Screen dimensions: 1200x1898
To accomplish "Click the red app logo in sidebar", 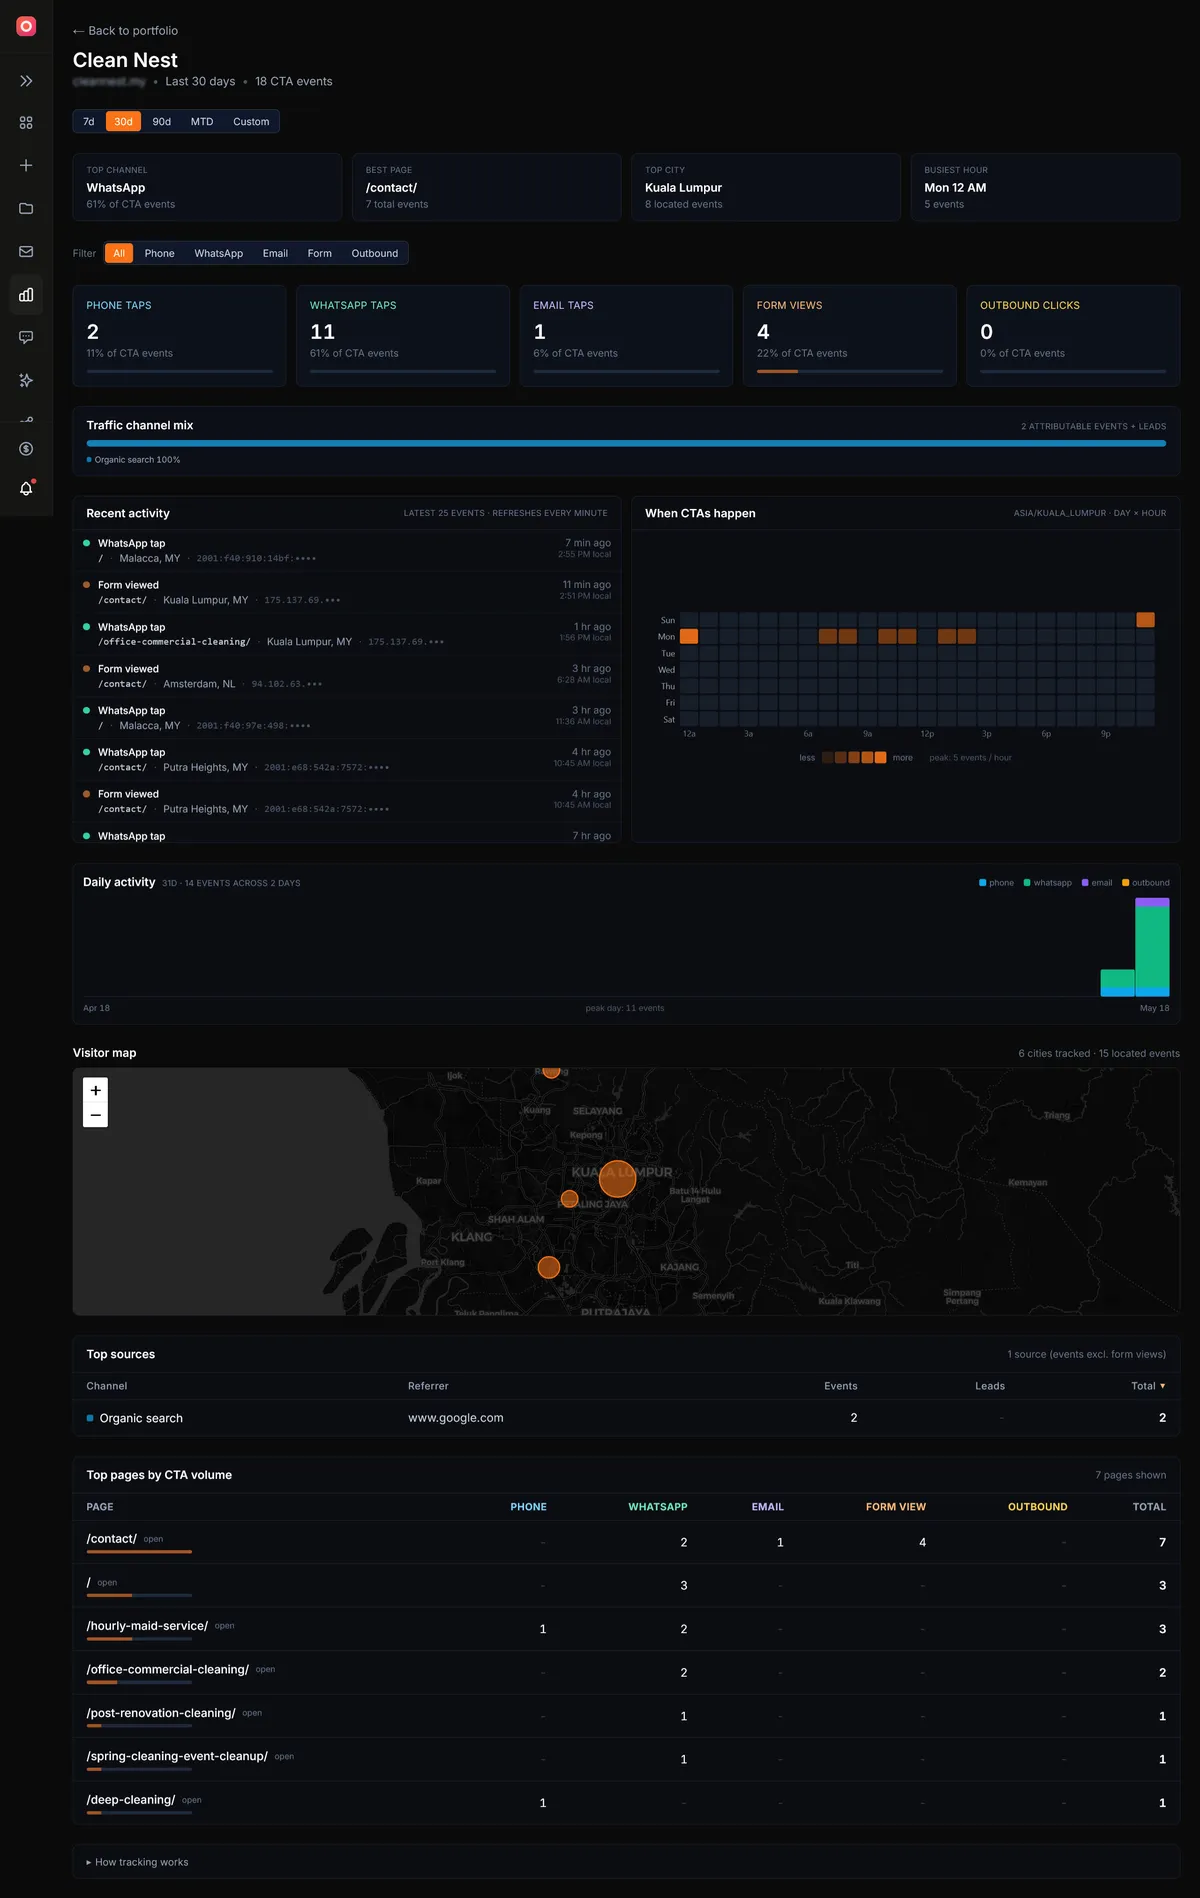I will 26,27.
